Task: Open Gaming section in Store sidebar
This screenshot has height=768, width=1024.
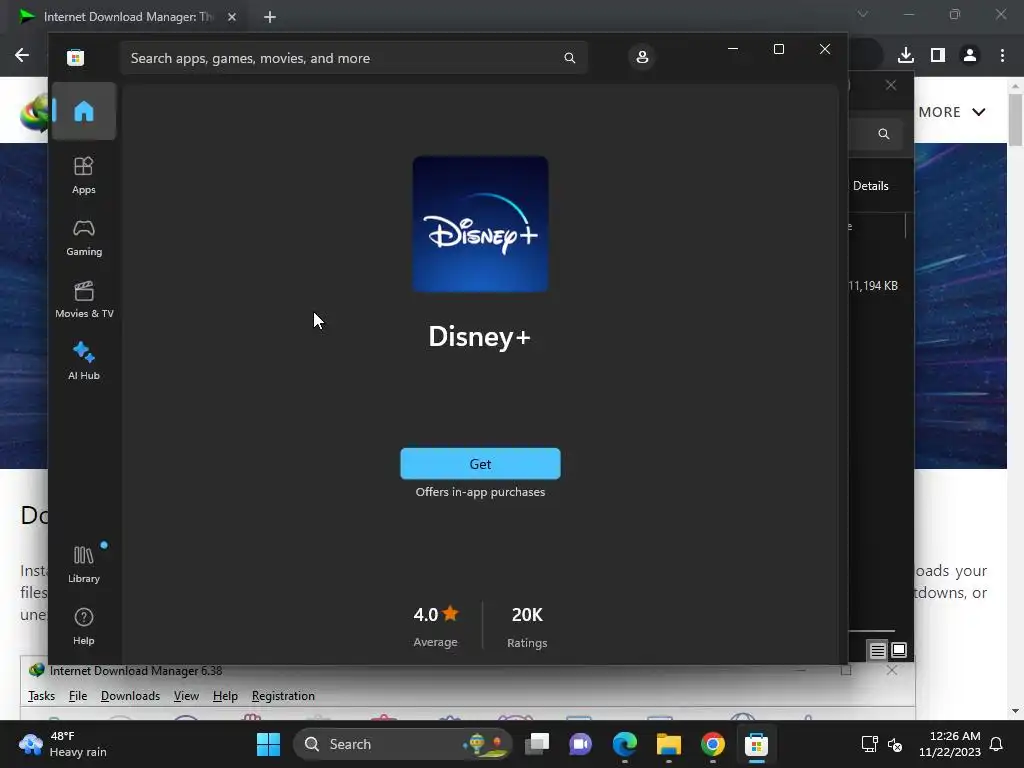Action: [x=84, y=238]
